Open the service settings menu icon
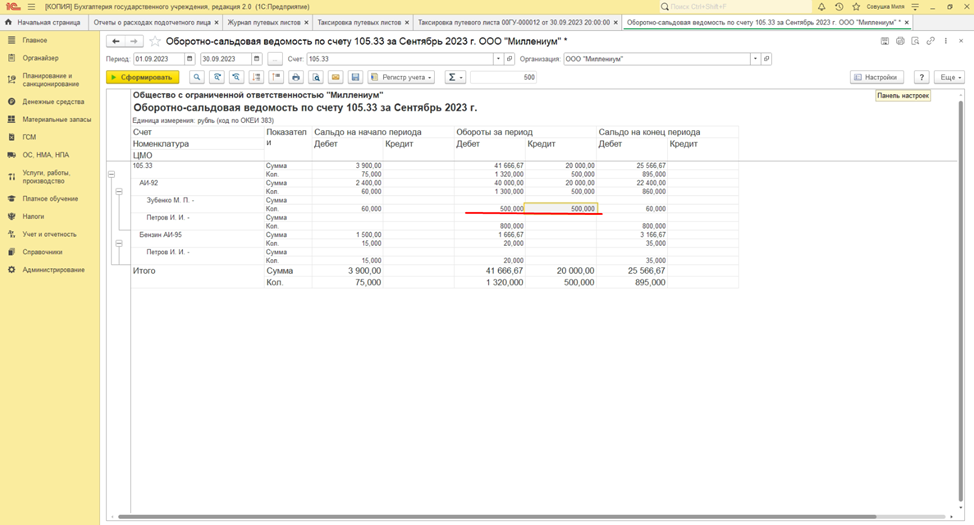The width and height of the screenshot is (974, 525). point(915,7)
